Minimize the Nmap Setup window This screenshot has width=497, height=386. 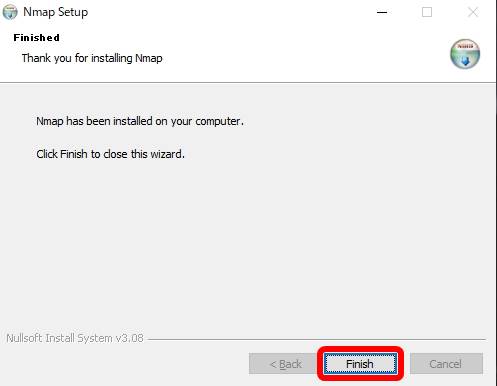(382, 12)
